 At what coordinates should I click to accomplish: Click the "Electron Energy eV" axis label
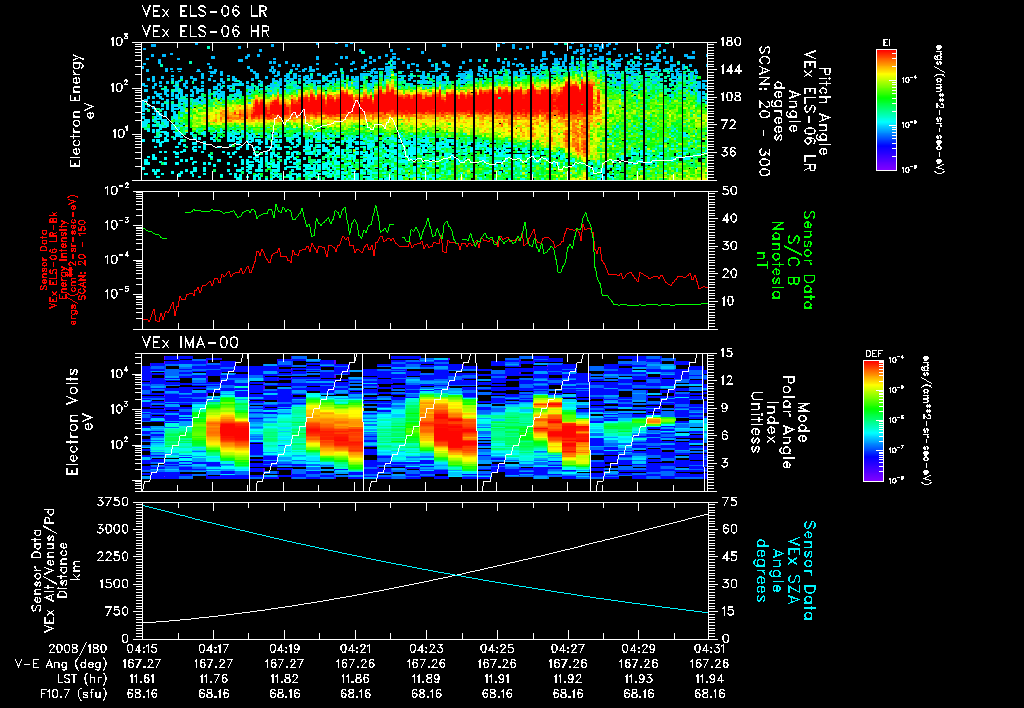click(82, 111)
